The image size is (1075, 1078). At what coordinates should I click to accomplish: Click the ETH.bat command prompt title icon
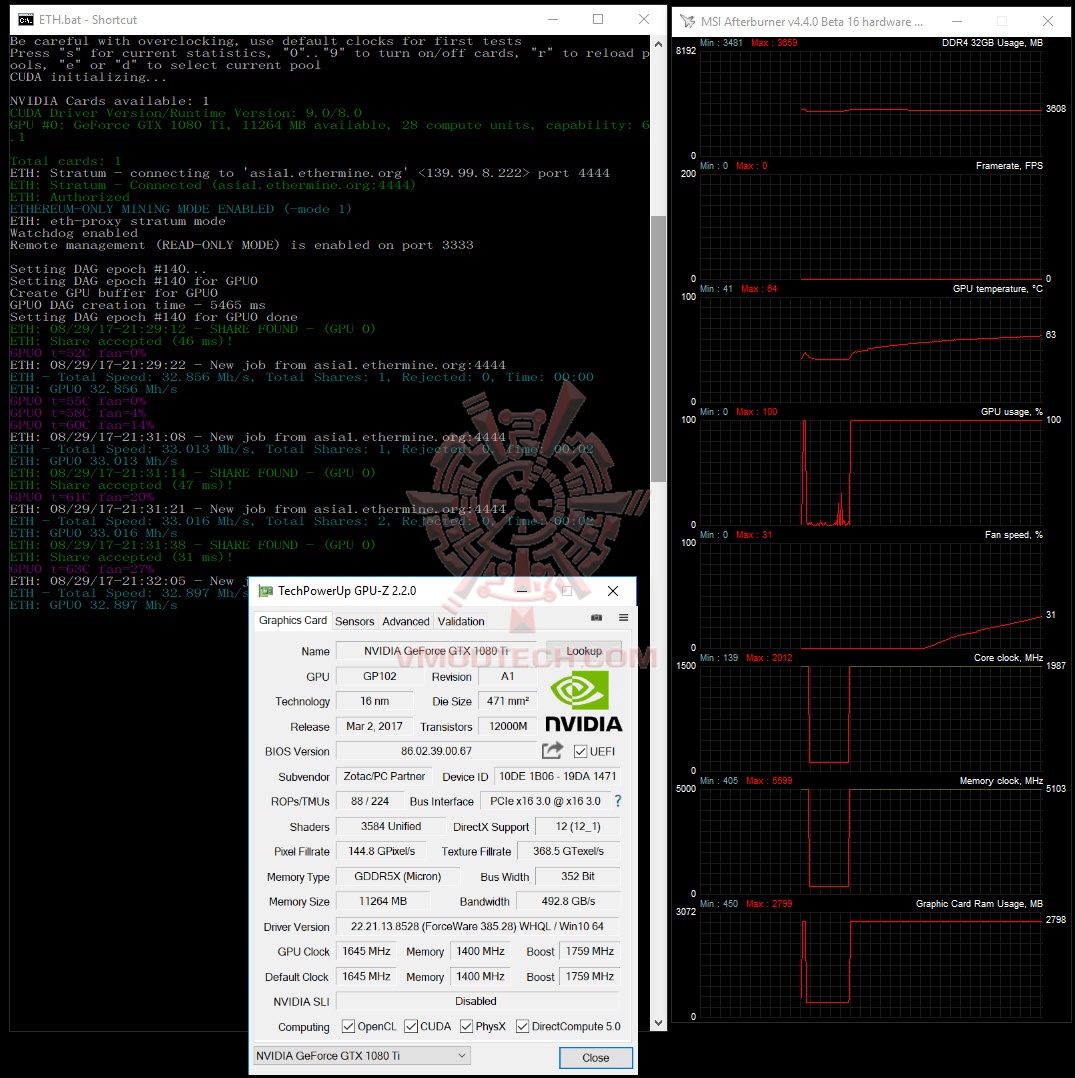[x=25, y=19]
